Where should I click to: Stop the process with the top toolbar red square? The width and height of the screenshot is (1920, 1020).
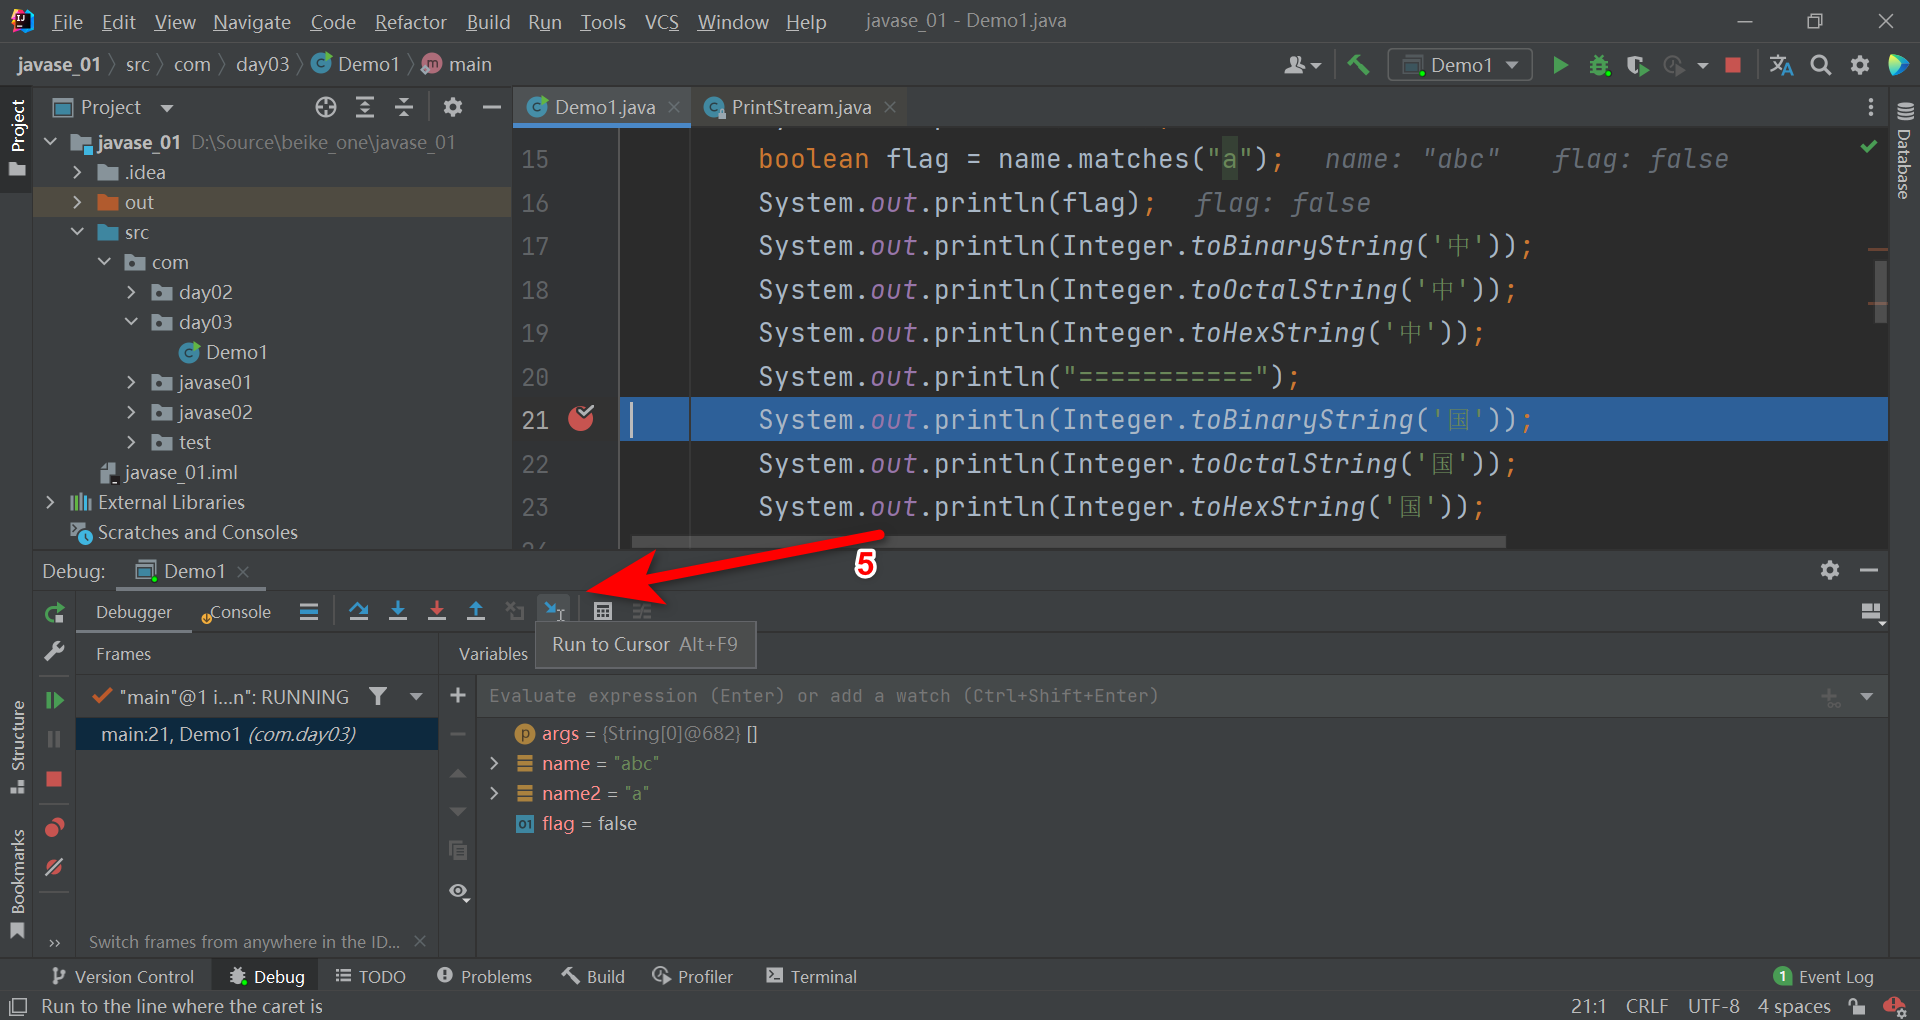click(1734, 65)
